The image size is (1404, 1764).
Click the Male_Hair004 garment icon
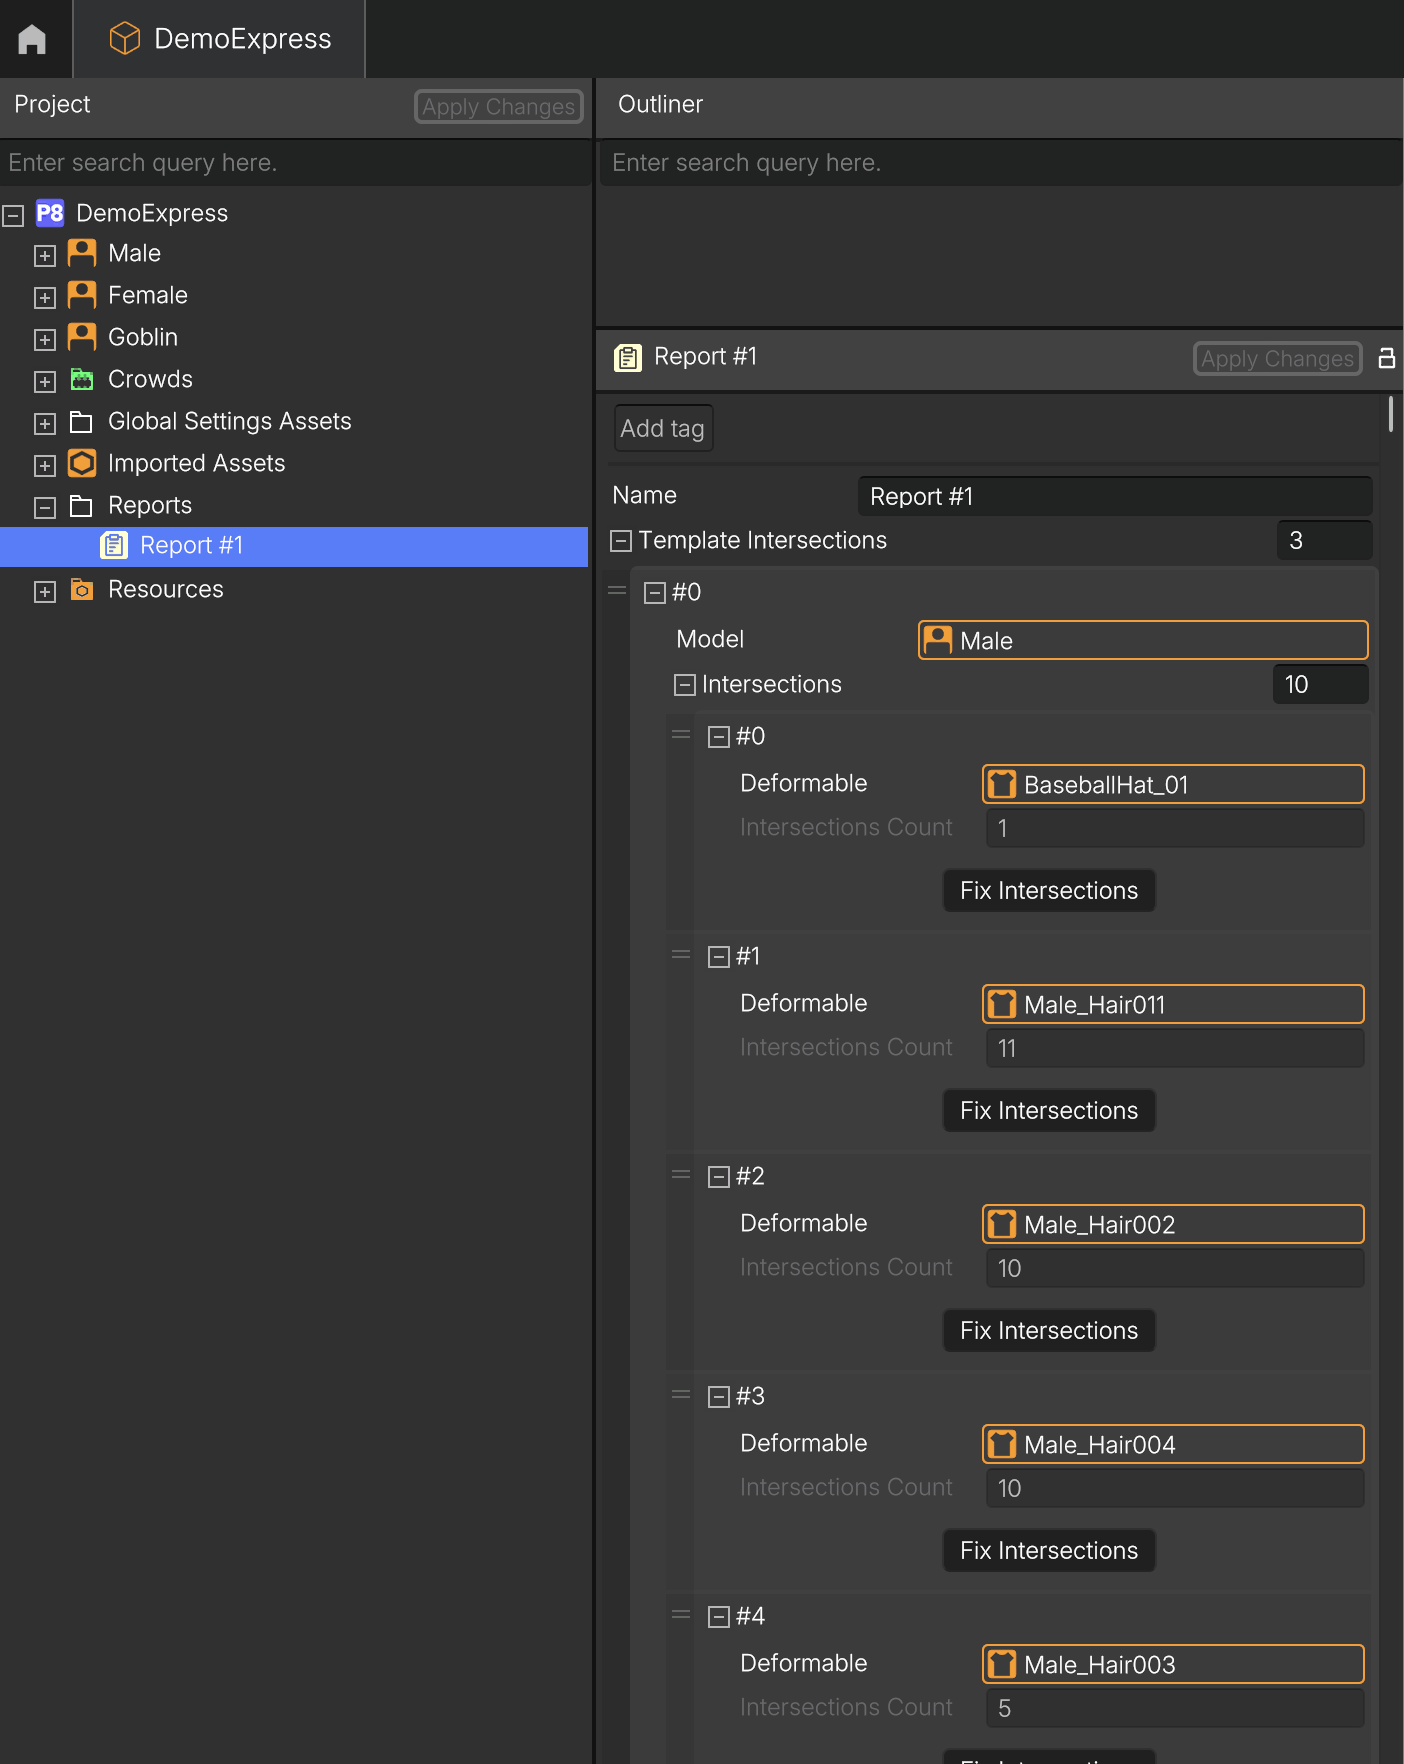pyautogui.click(x=1002, y=1444)
